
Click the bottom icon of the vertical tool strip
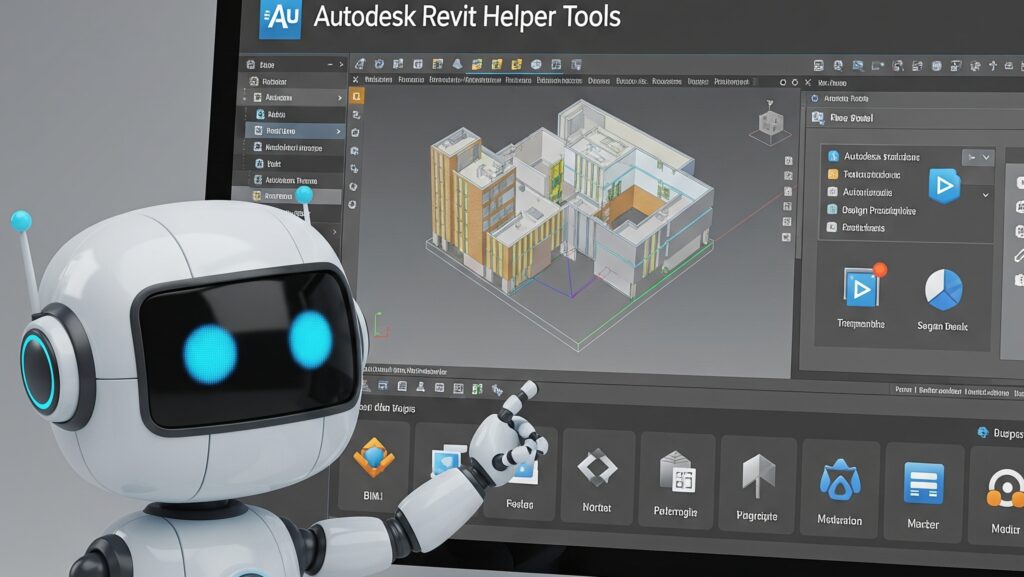click(x=353, y=204)
